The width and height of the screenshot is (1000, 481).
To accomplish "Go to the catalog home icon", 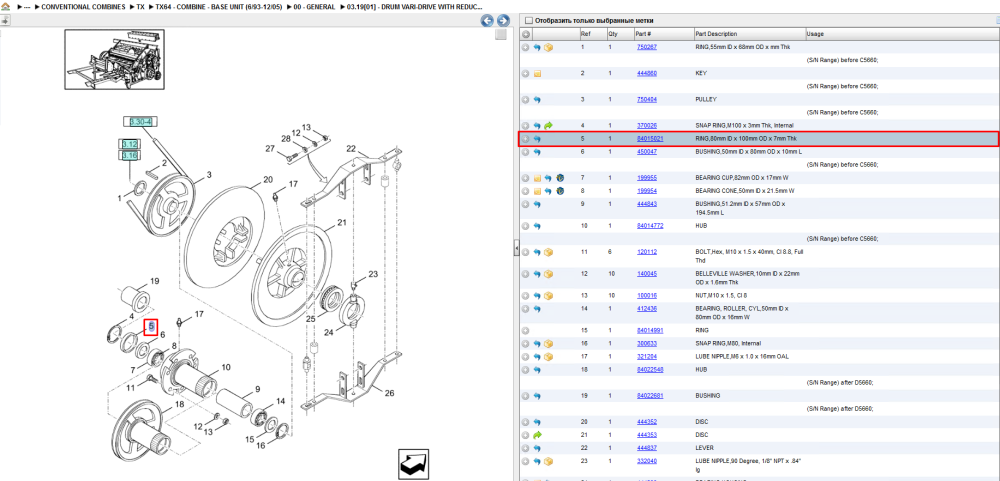I will [6, 6].
